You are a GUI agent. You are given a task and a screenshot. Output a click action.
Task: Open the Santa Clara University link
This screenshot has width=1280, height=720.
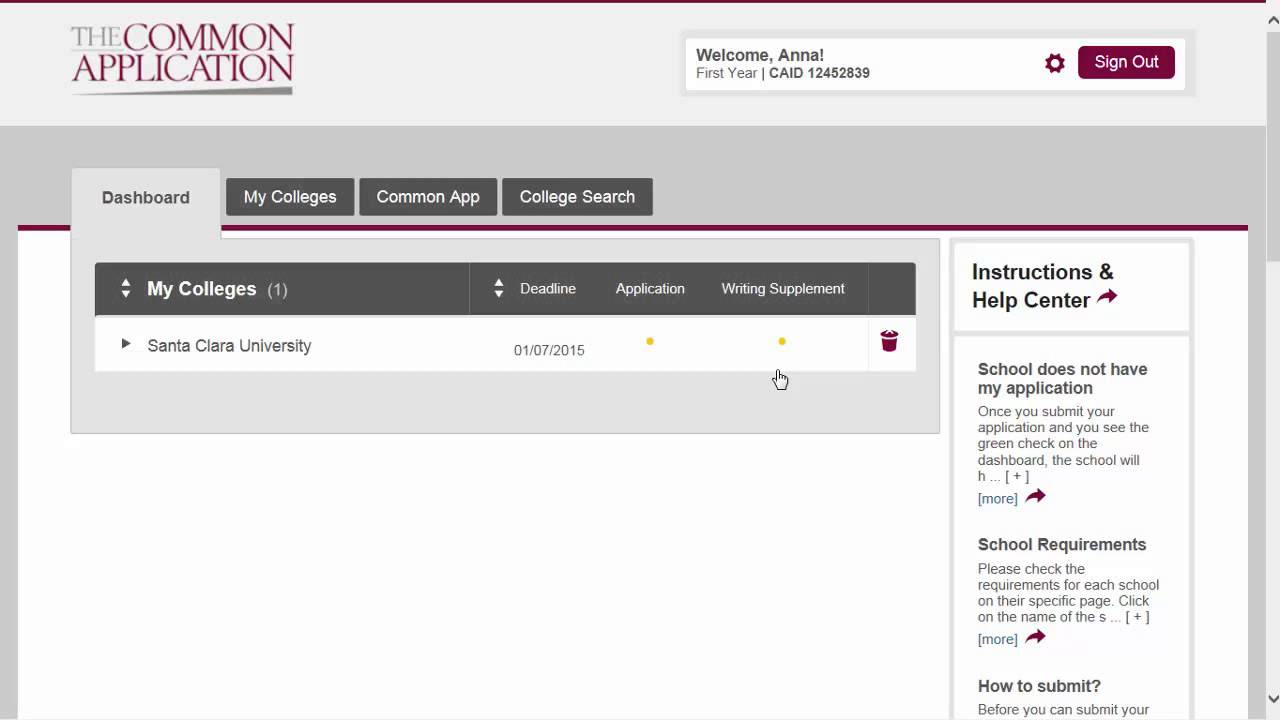(229, 346)
